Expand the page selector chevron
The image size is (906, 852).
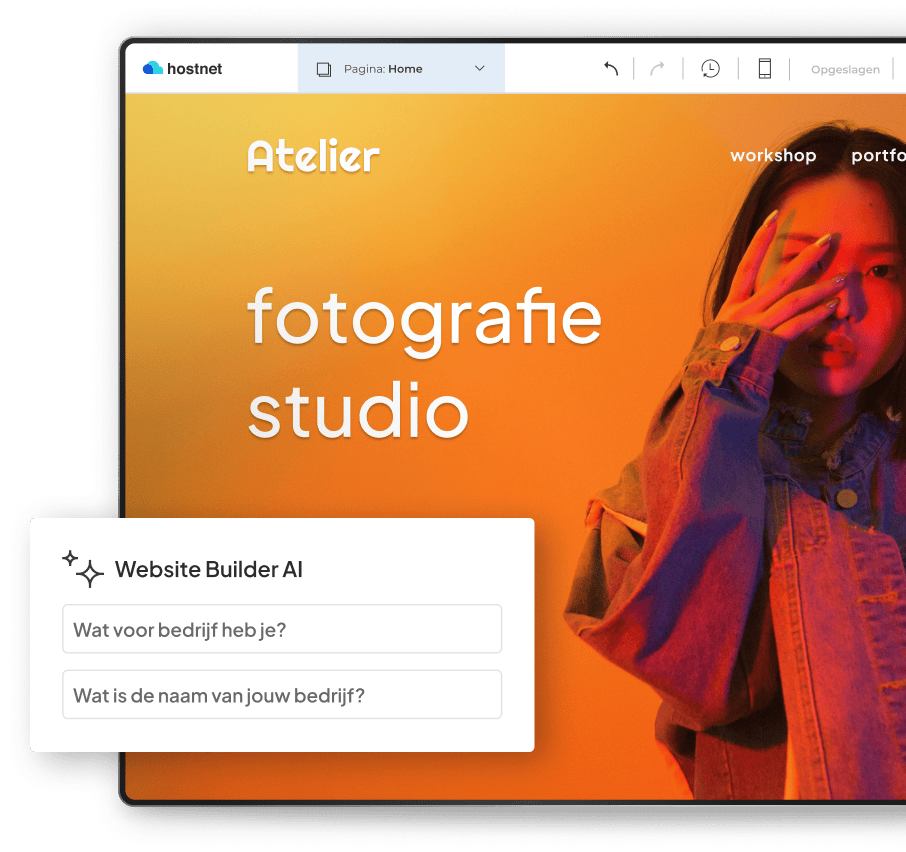tap(480, 68)
